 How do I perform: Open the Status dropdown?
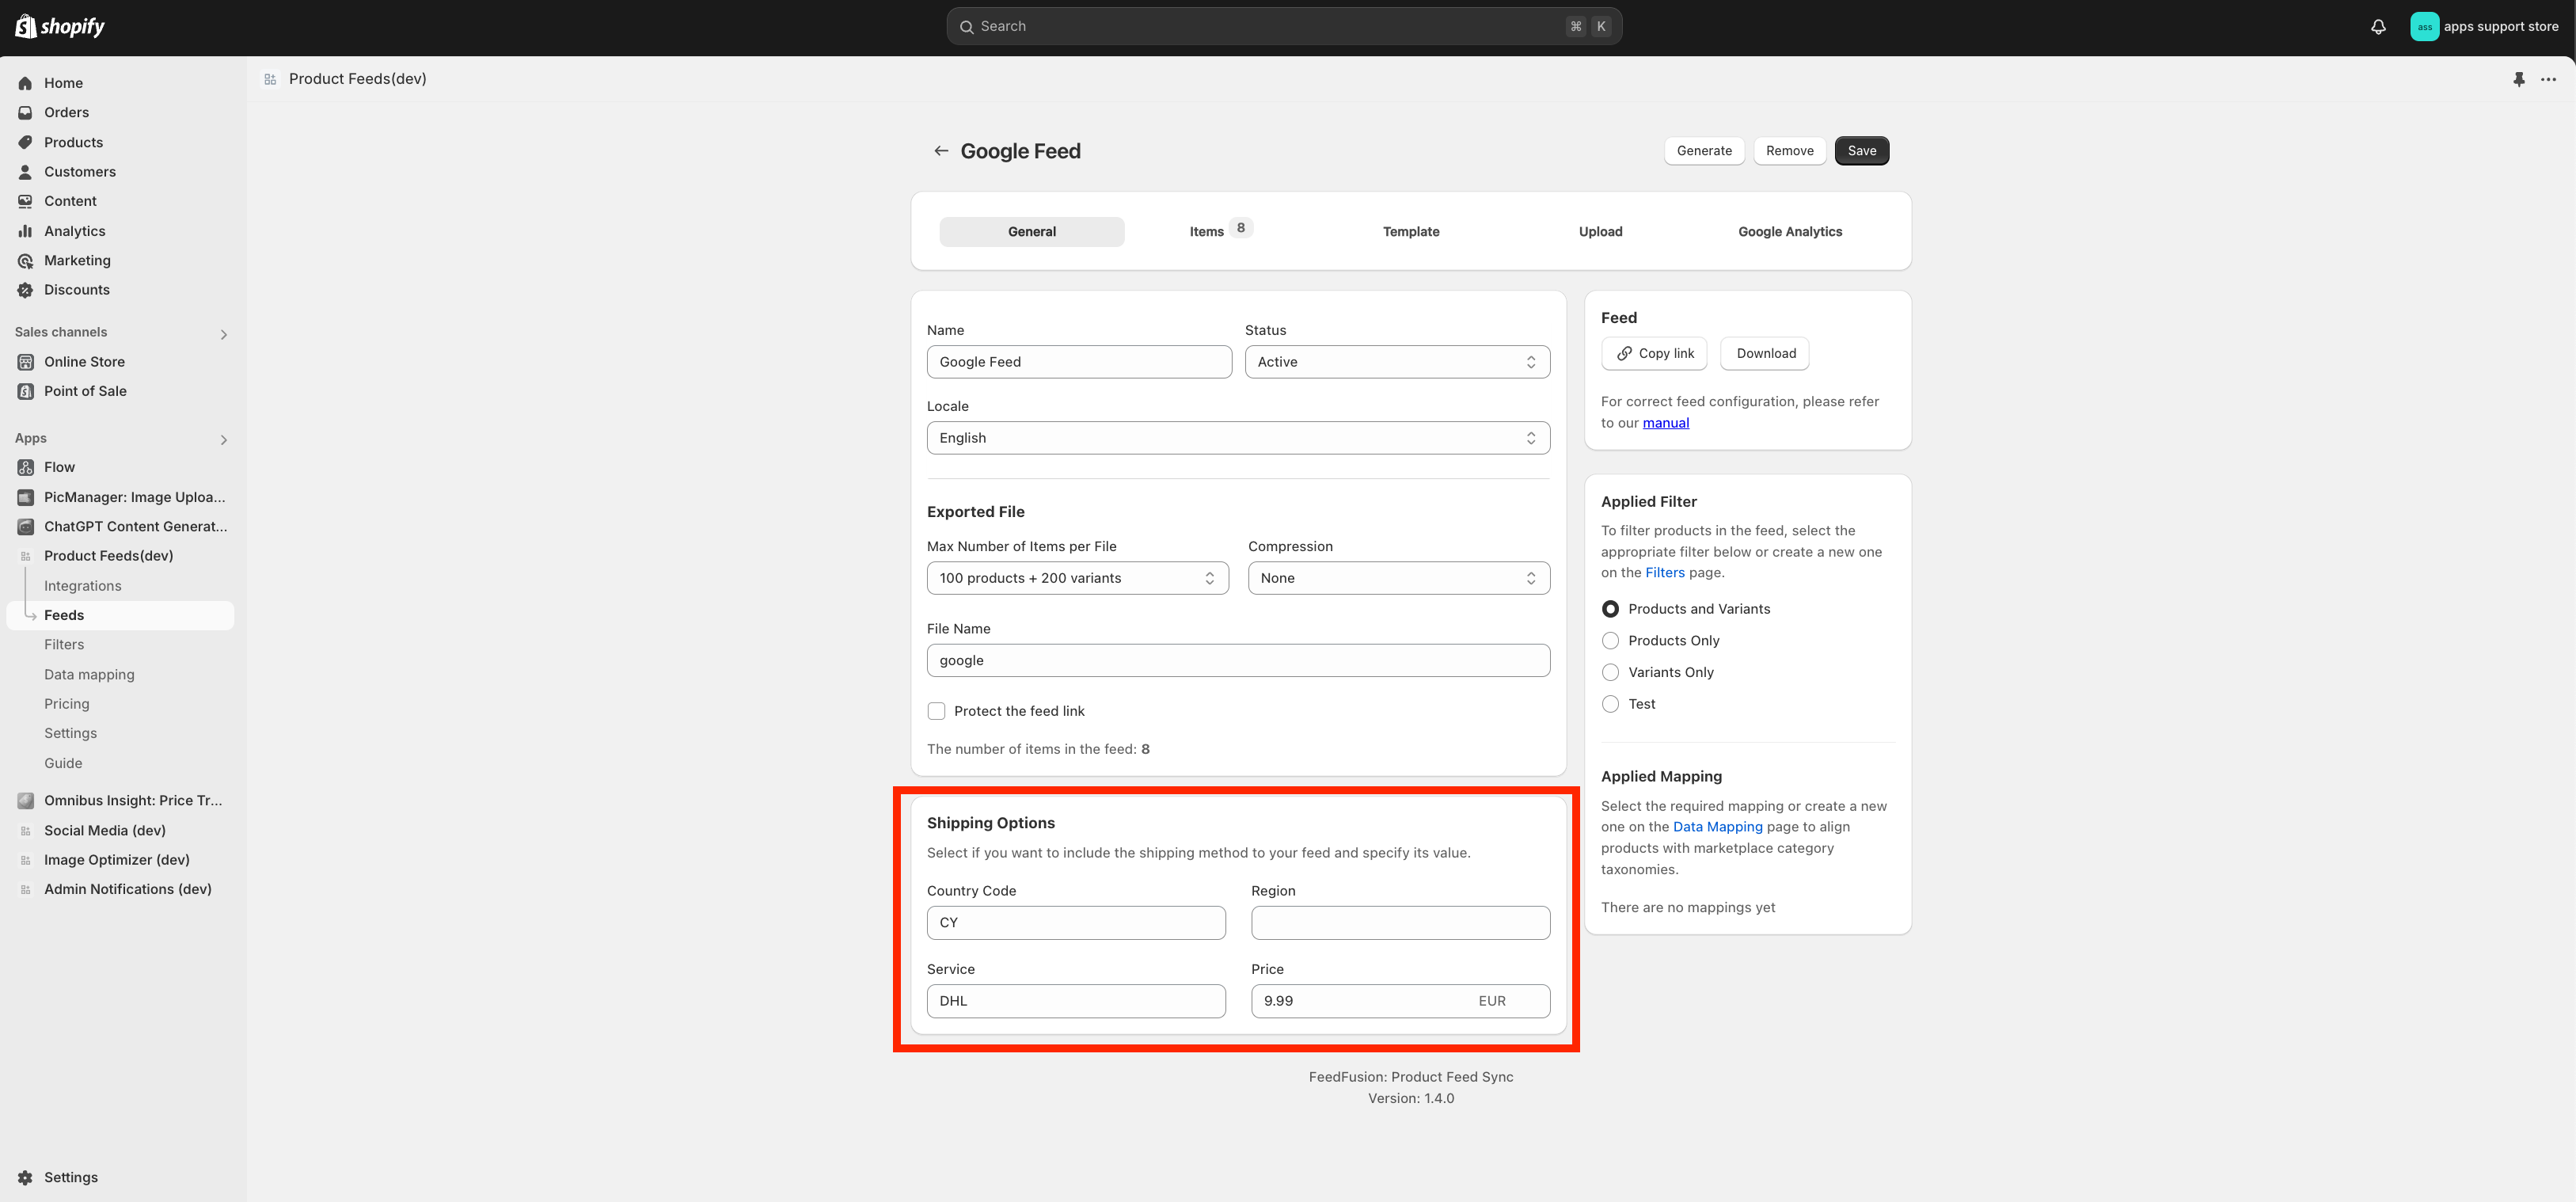[x=1397, y=362]
